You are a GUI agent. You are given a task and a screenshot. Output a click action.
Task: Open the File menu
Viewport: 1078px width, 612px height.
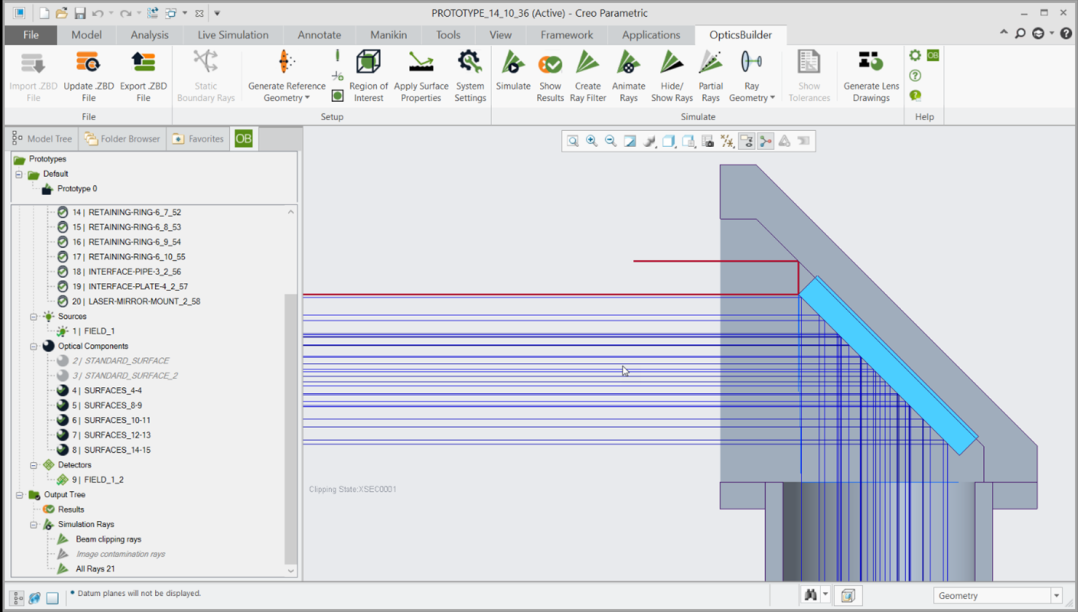point(31,35)
